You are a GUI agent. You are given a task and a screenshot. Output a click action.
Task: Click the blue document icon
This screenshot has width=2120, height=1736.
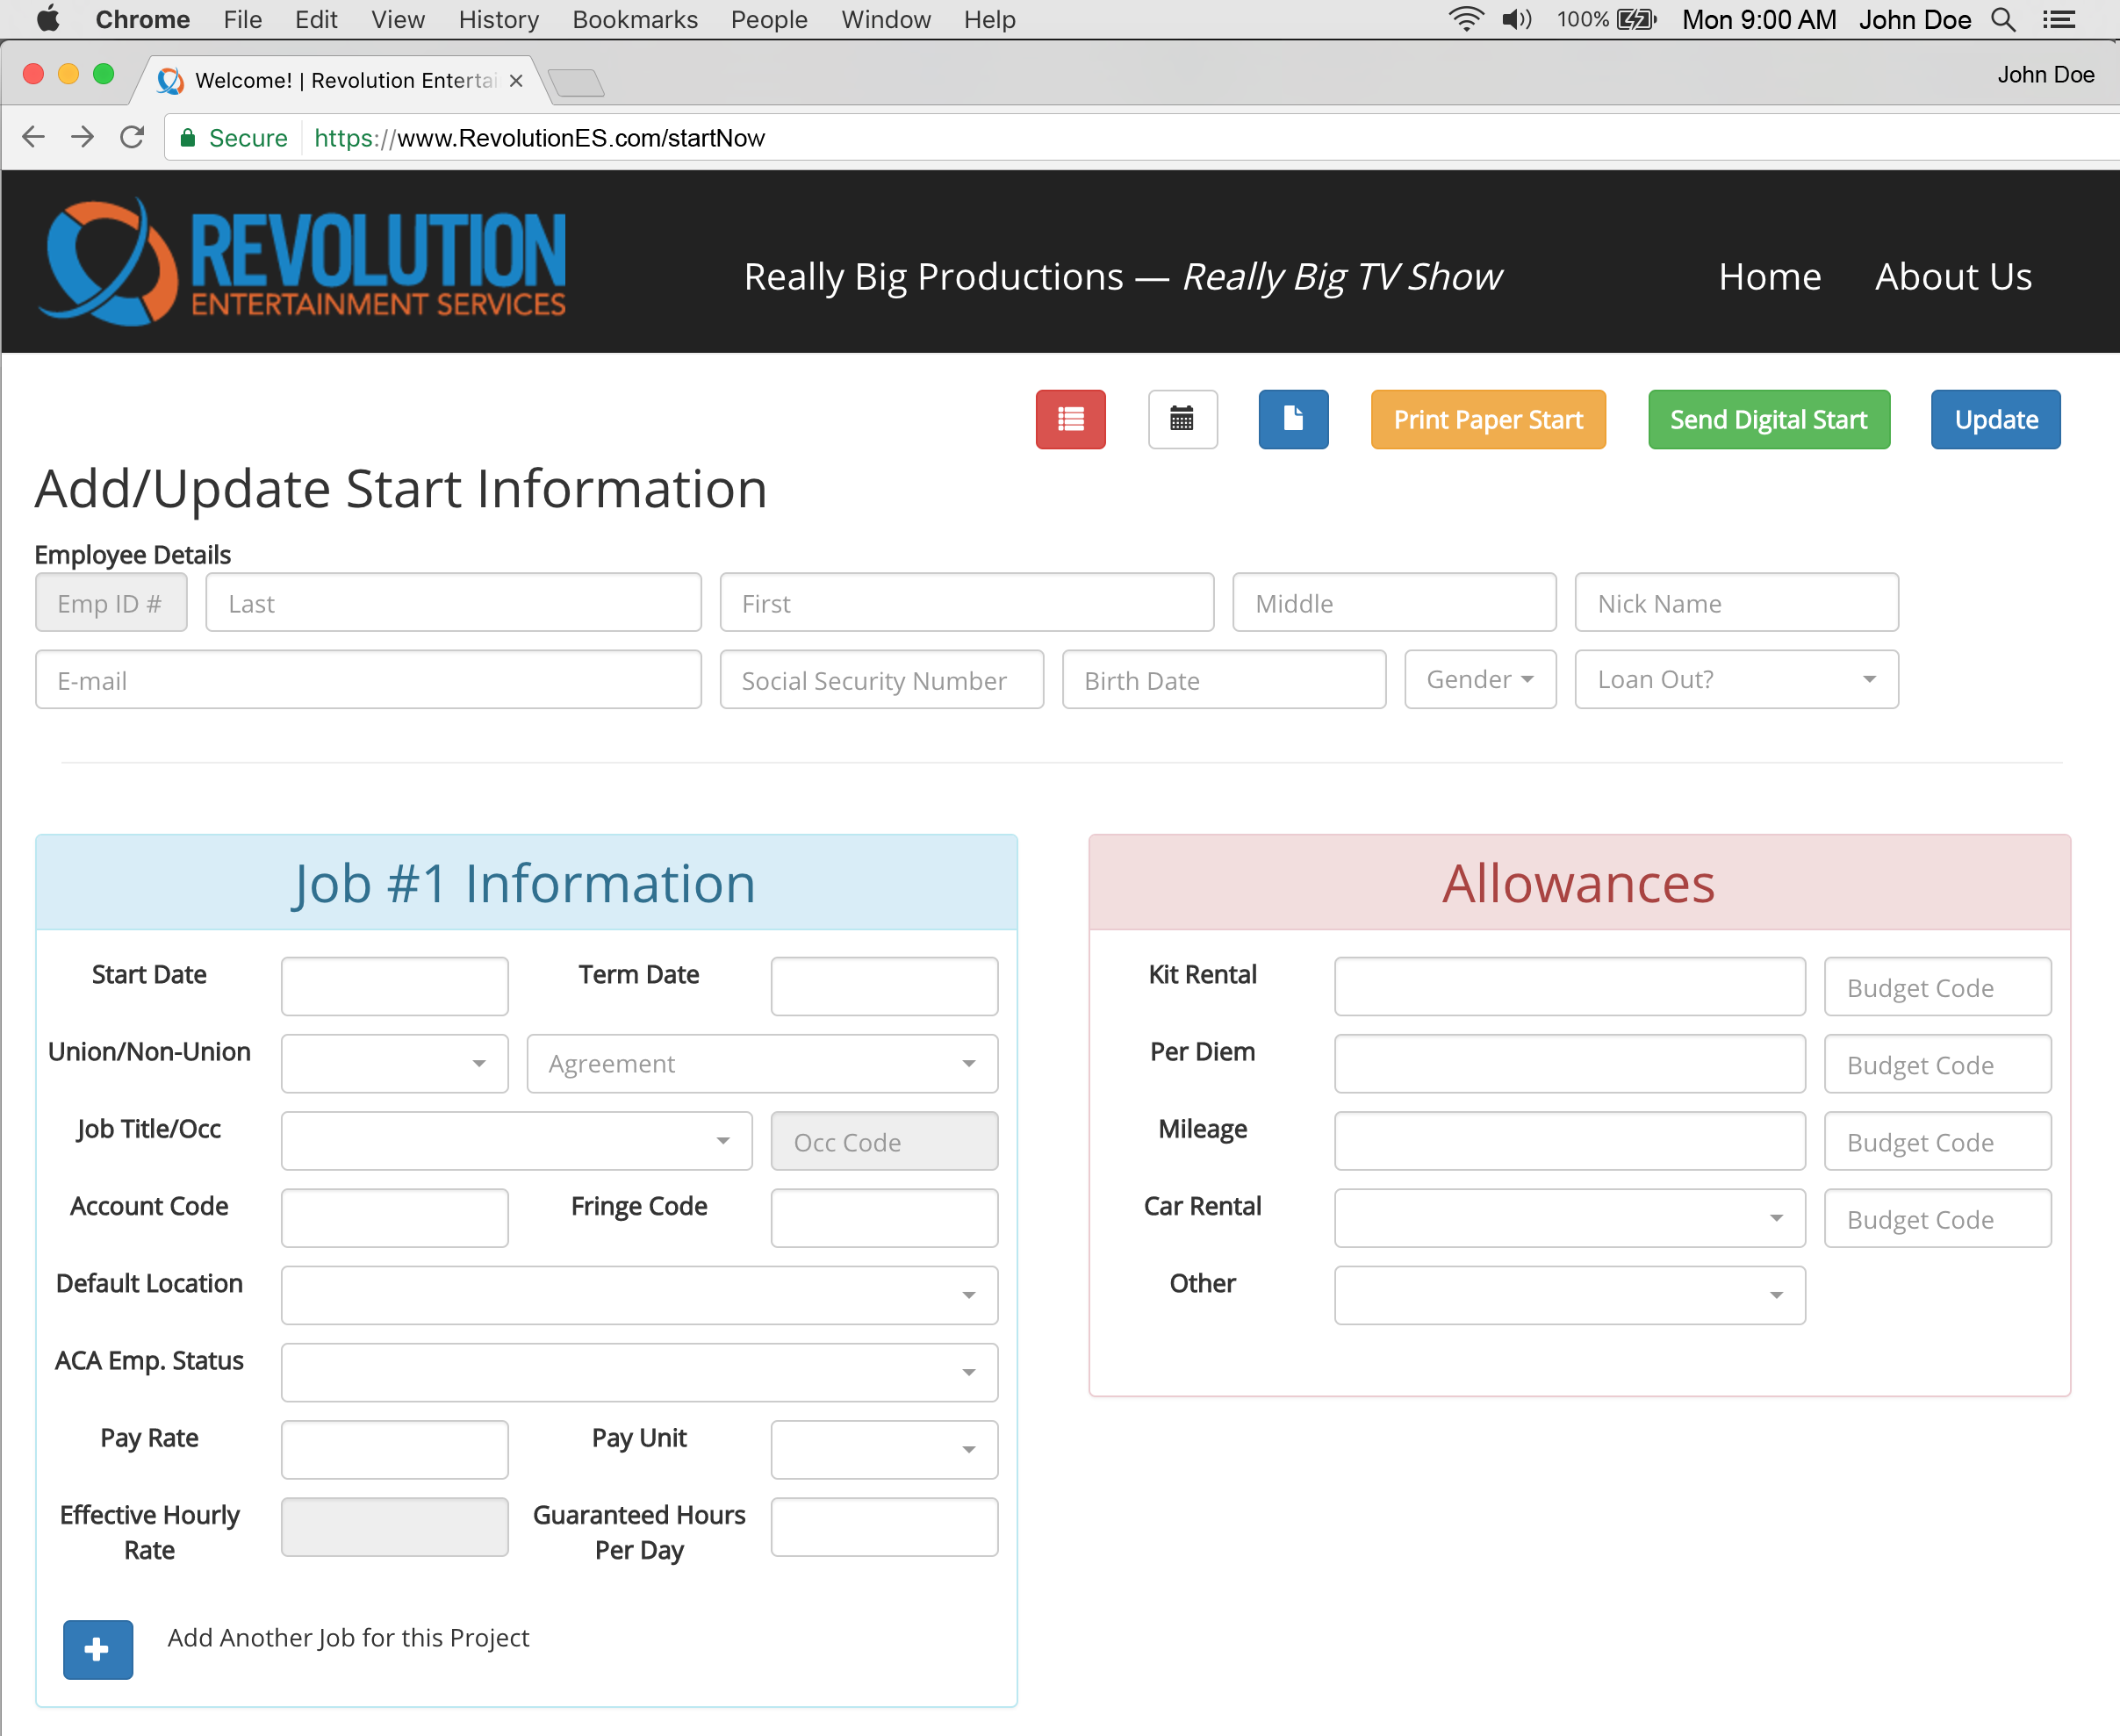click(1293, 419)
